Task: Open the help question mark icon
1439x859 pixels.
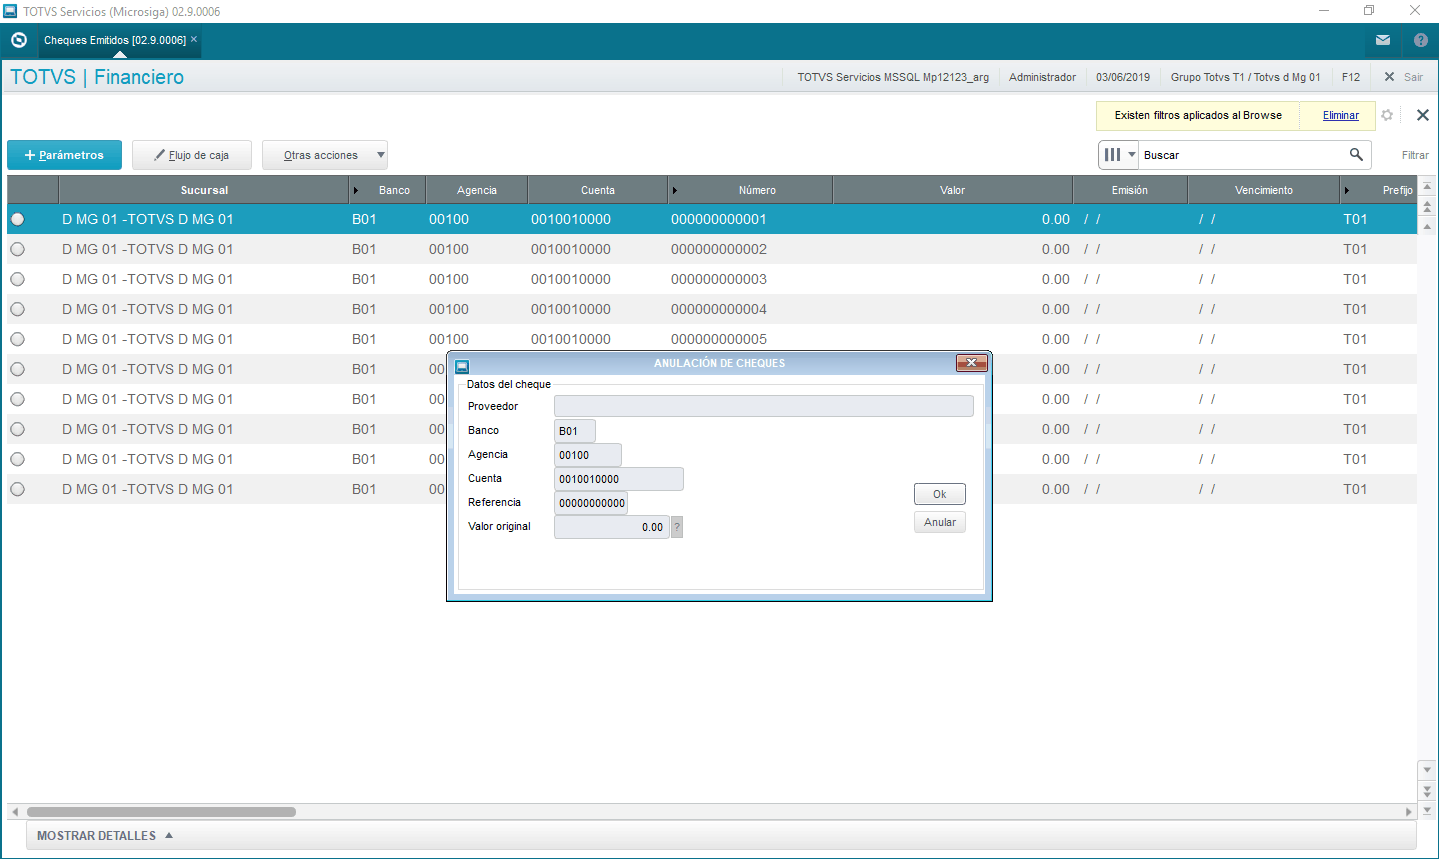Action: (1421, 40)
